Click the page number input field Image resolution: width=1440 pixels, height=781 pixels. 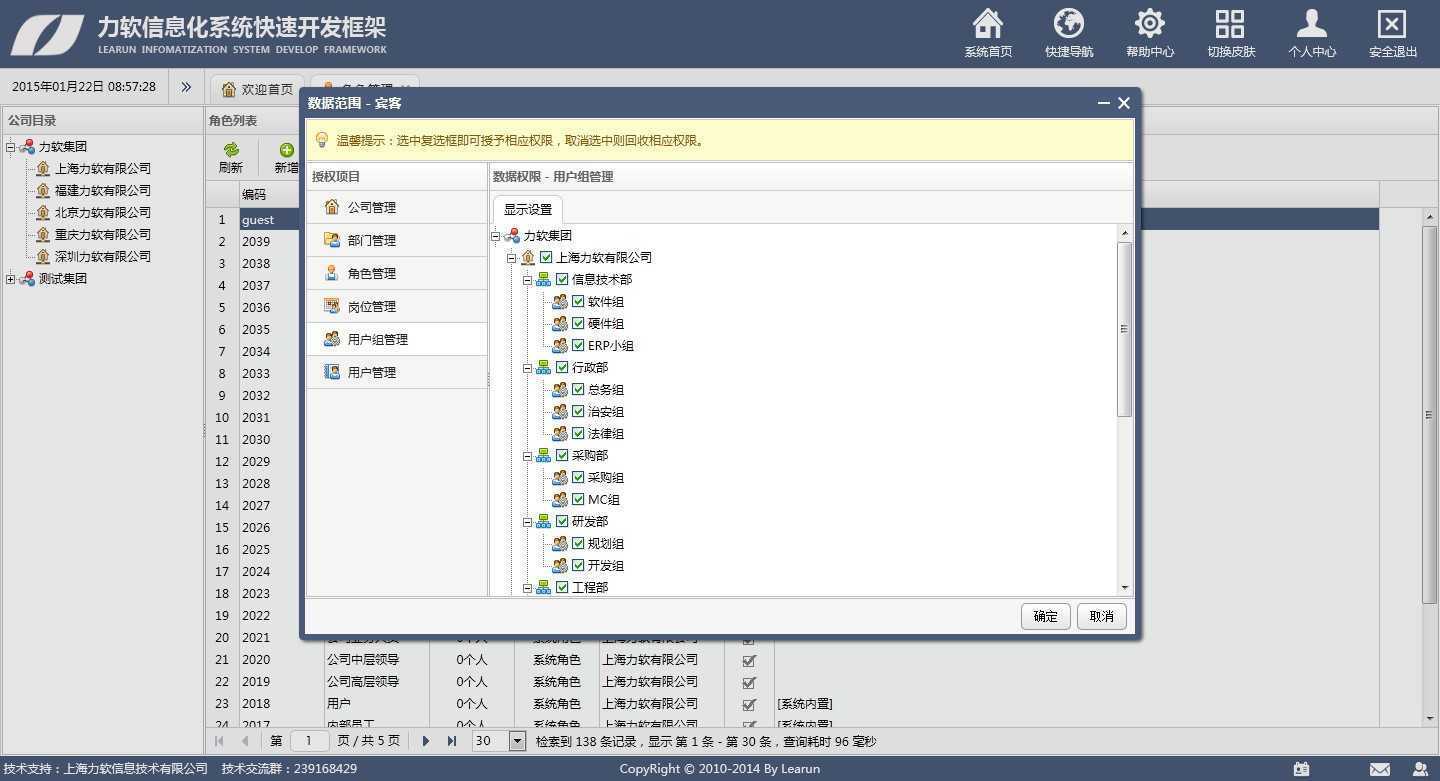[x=309, y=741]
